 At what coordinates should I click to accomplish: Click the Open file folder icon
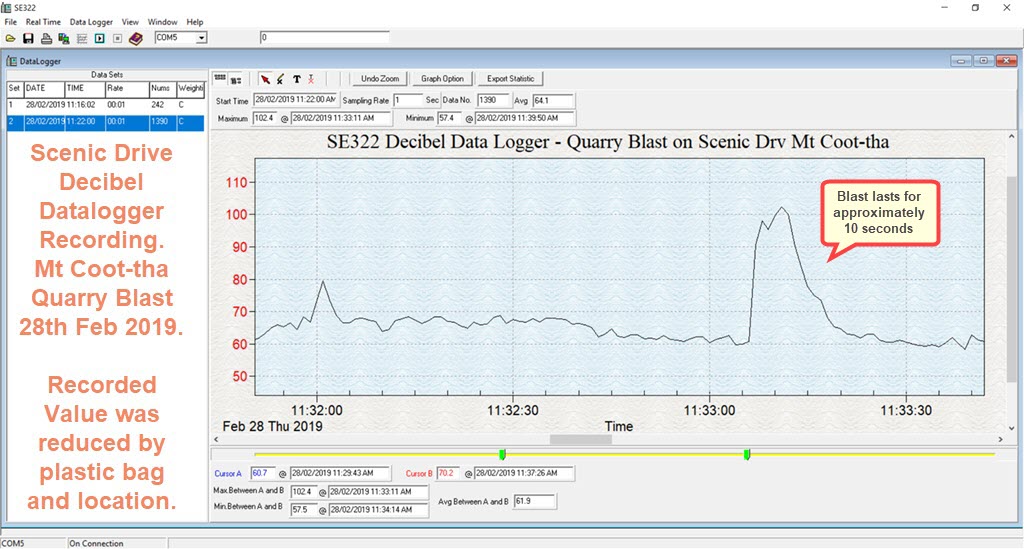point(10,39)
